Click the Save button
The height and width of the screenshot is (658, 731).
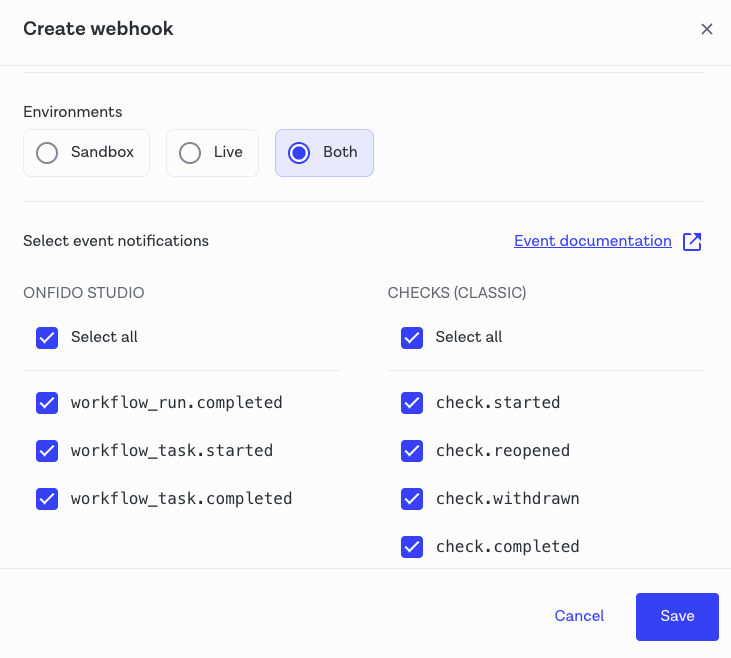[677, 616]
